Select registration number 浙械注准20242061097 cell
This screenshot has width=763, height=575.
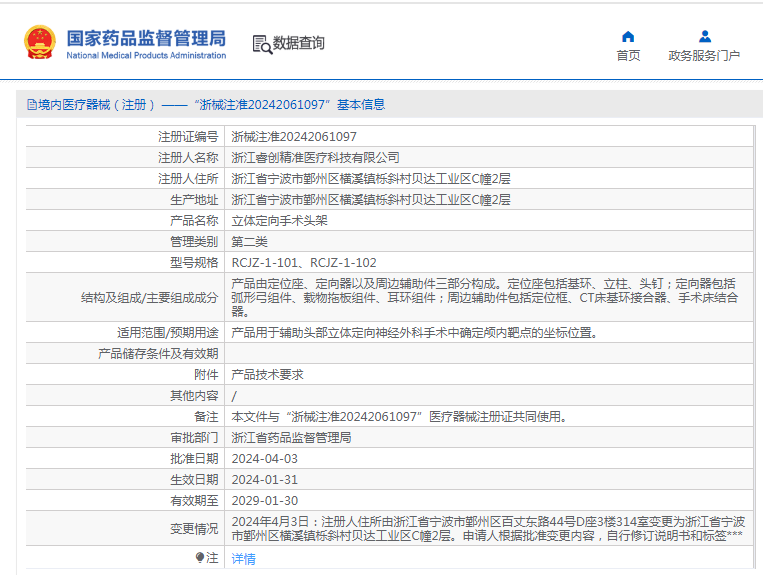(294, 137)
